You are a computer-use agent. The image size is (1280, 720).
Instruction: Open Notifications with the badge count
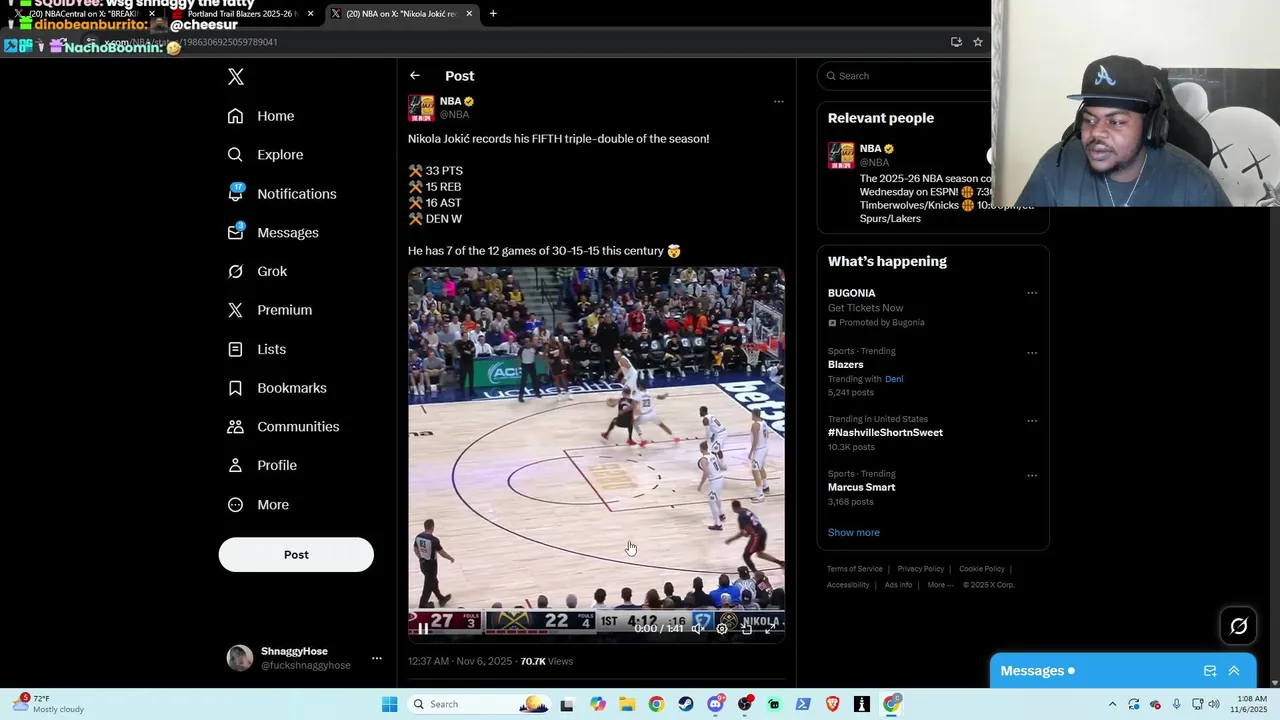tap(282, 194)
